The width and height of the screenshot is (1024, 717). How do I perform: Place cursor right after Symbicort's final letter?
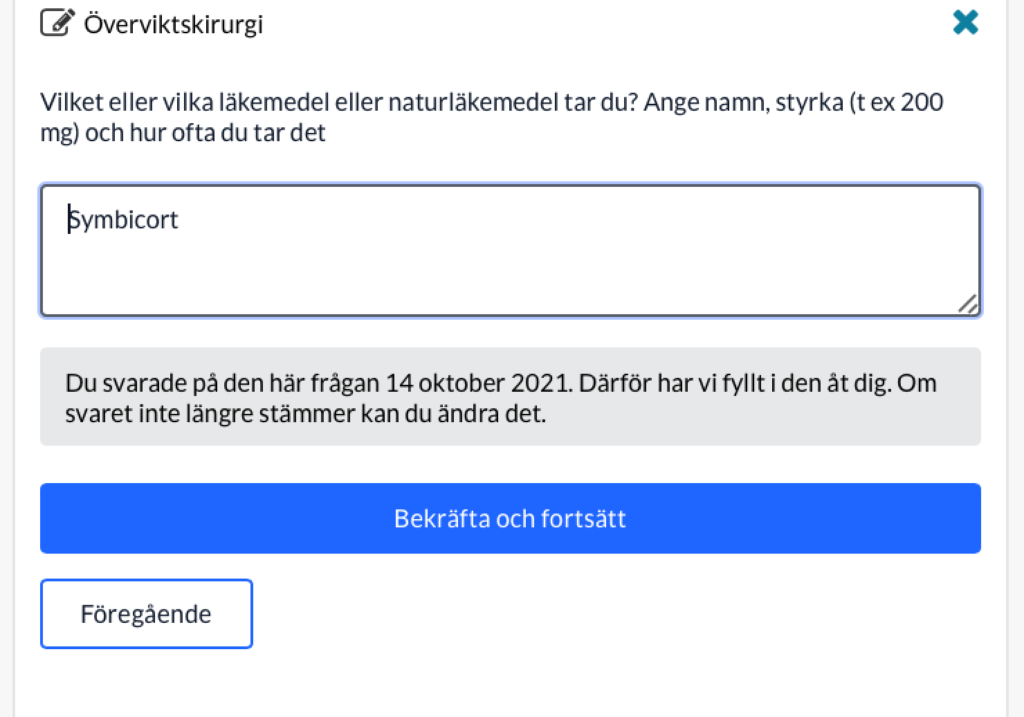[x=180, y=220]
